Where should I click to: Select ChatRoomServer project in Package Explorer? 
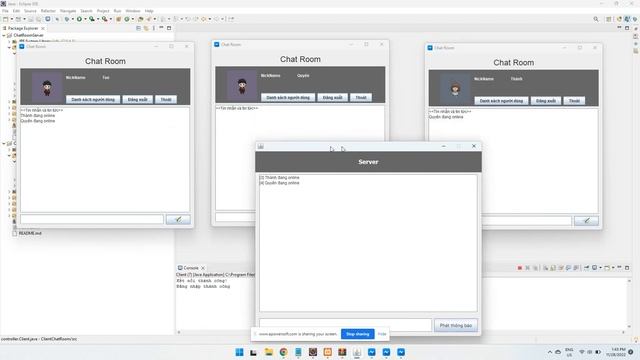point(28,36)
